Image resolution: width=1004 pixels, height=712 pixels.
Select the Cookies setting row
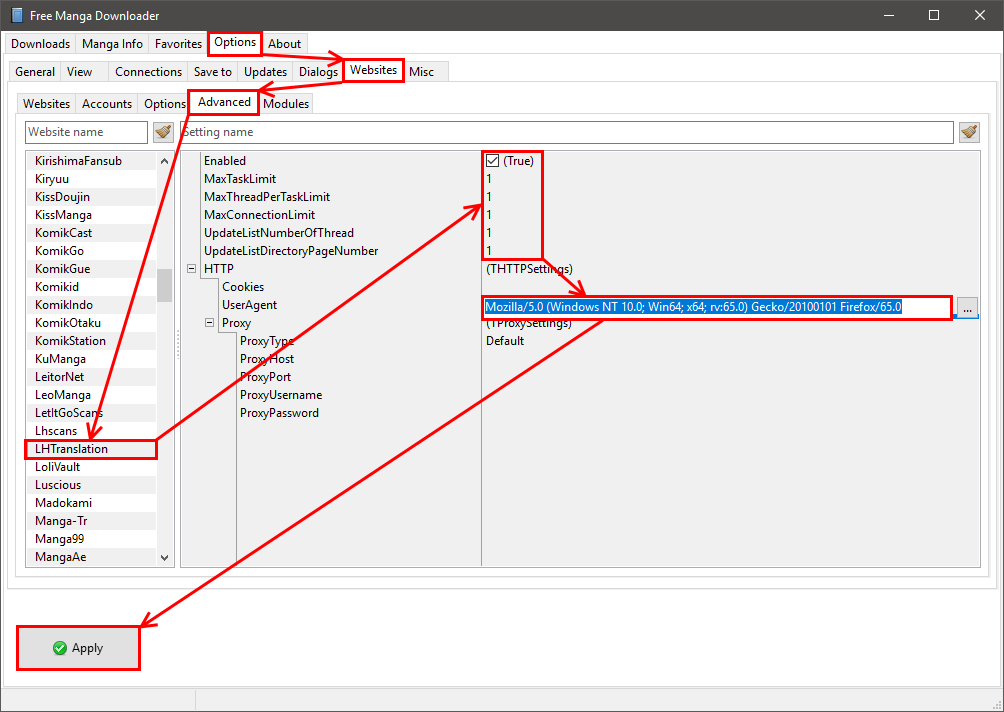(580, 287)
